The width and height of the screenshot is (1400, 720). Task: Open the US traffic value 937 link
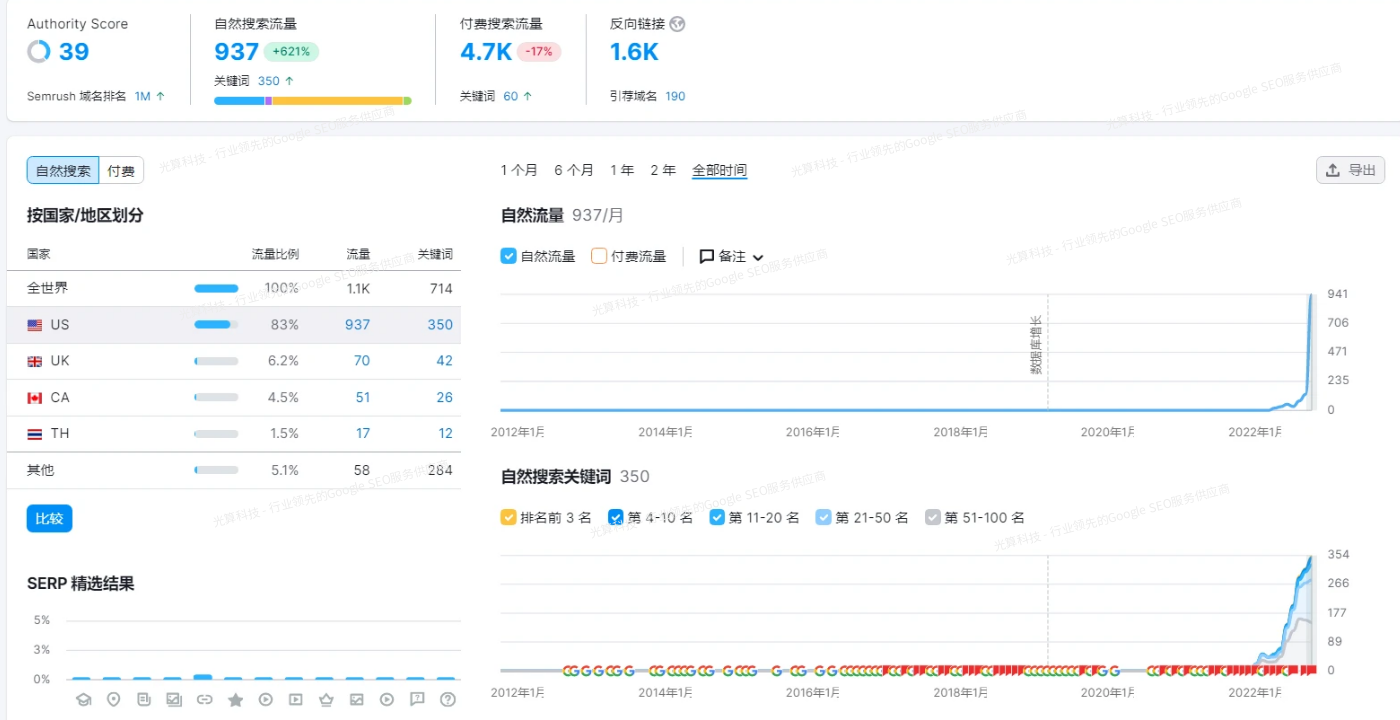[357, 324]
